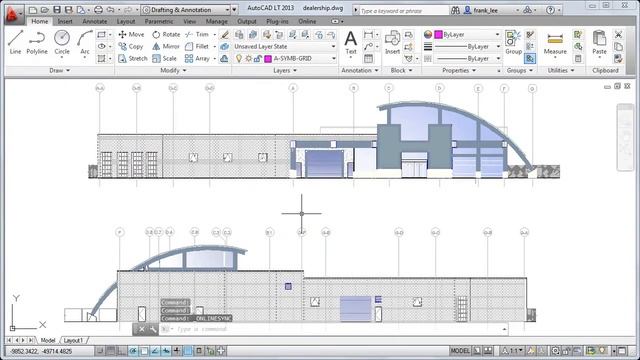Screen dimensions: 640x360
Task: Click the Insert block tool
Action: coord(392,42)
